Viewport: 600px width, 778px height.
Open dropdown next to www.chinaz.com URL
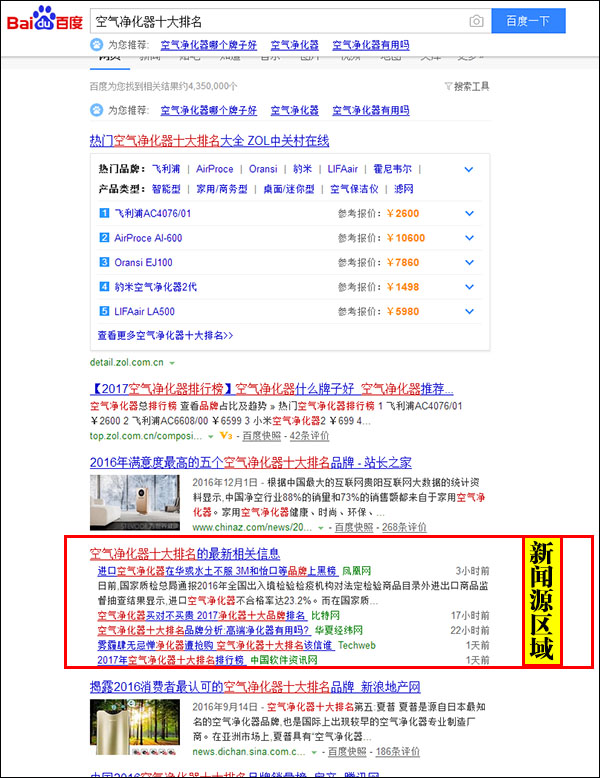[x=321, y=528]
